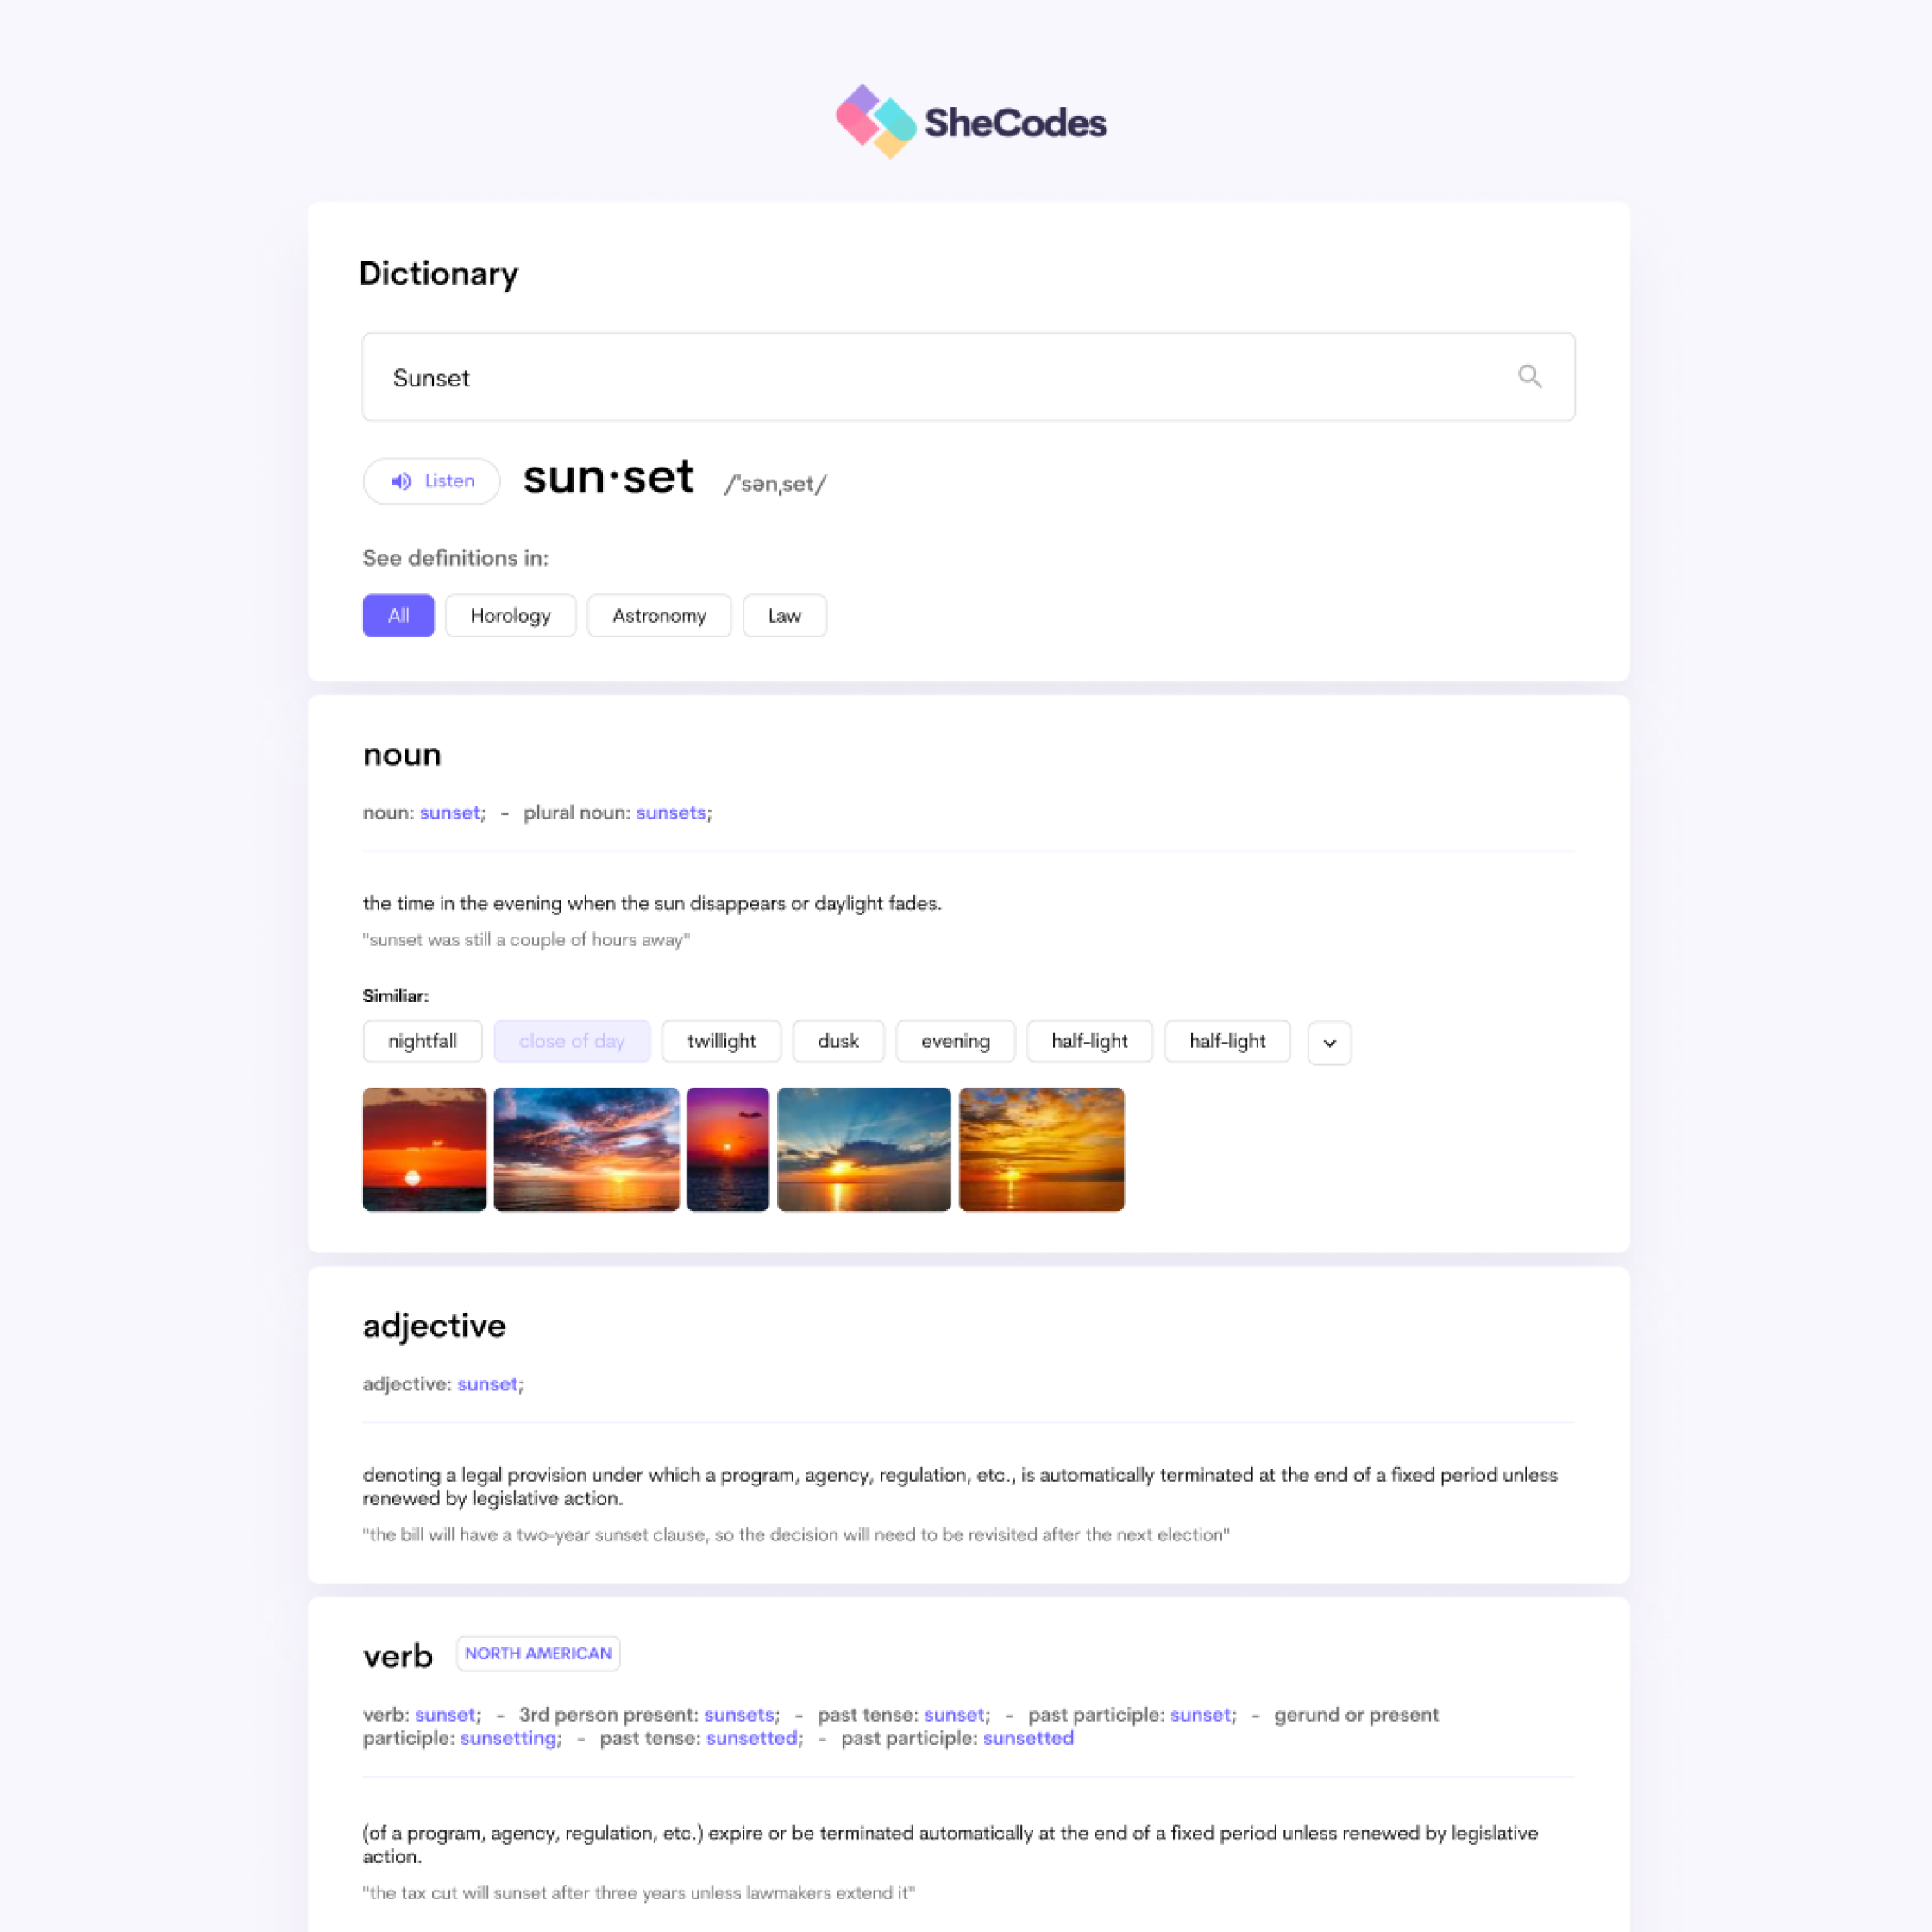Toggle the Astronomy definitions filter
The image size is (1932, 1932).
point(656,616)
